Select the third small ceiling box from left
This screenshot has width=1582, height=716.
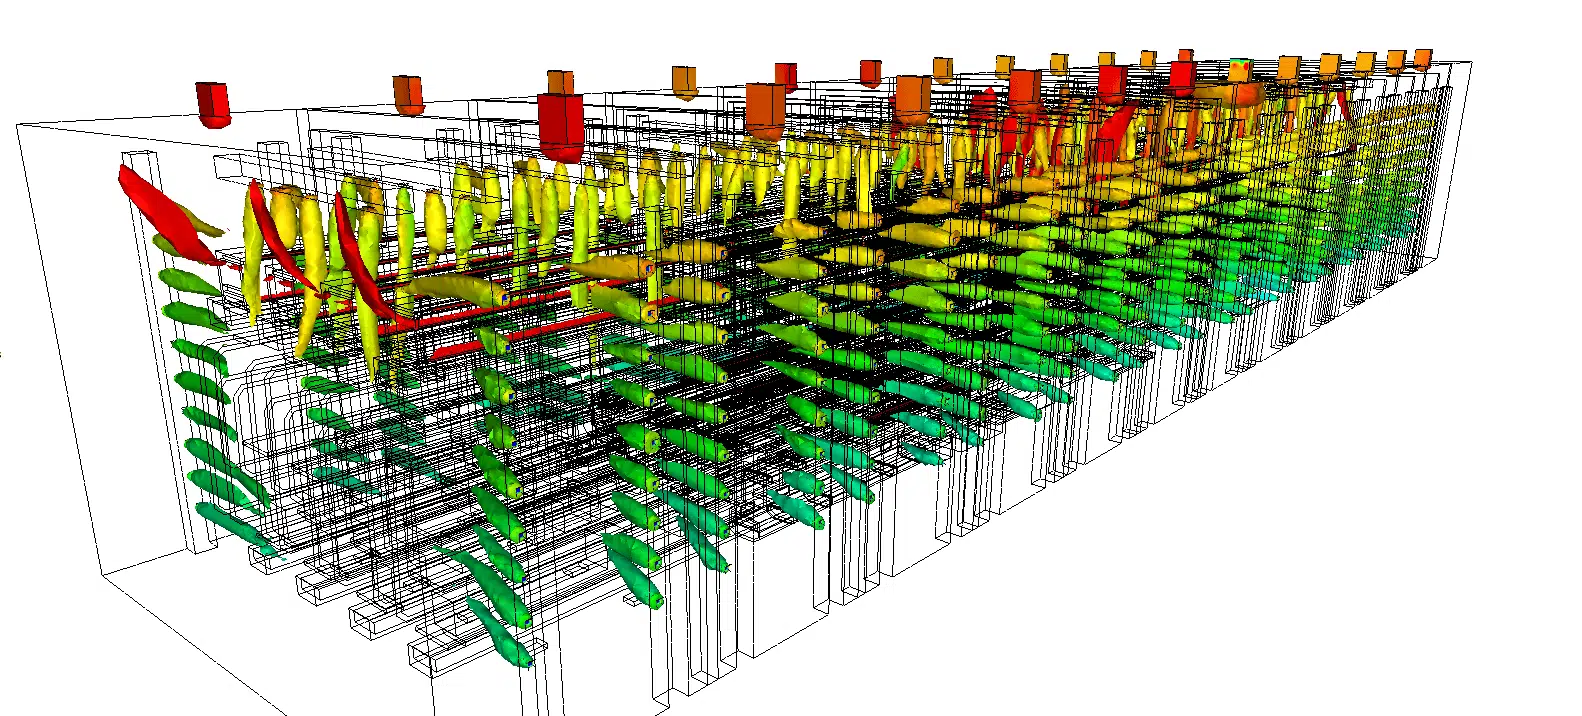point(560,83)
